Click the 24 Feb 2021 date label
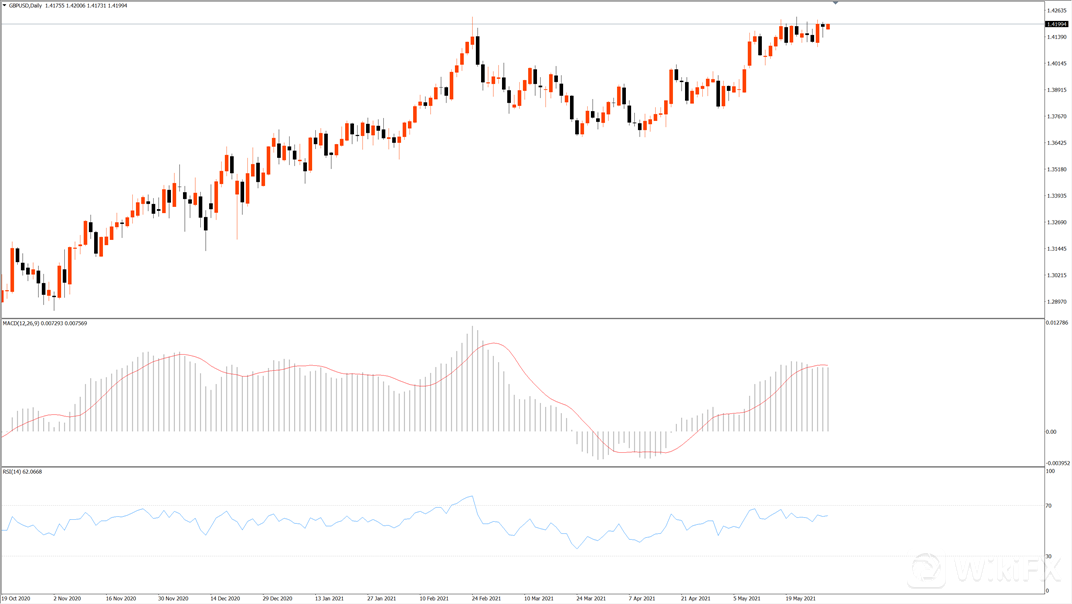 coord(486,598)
